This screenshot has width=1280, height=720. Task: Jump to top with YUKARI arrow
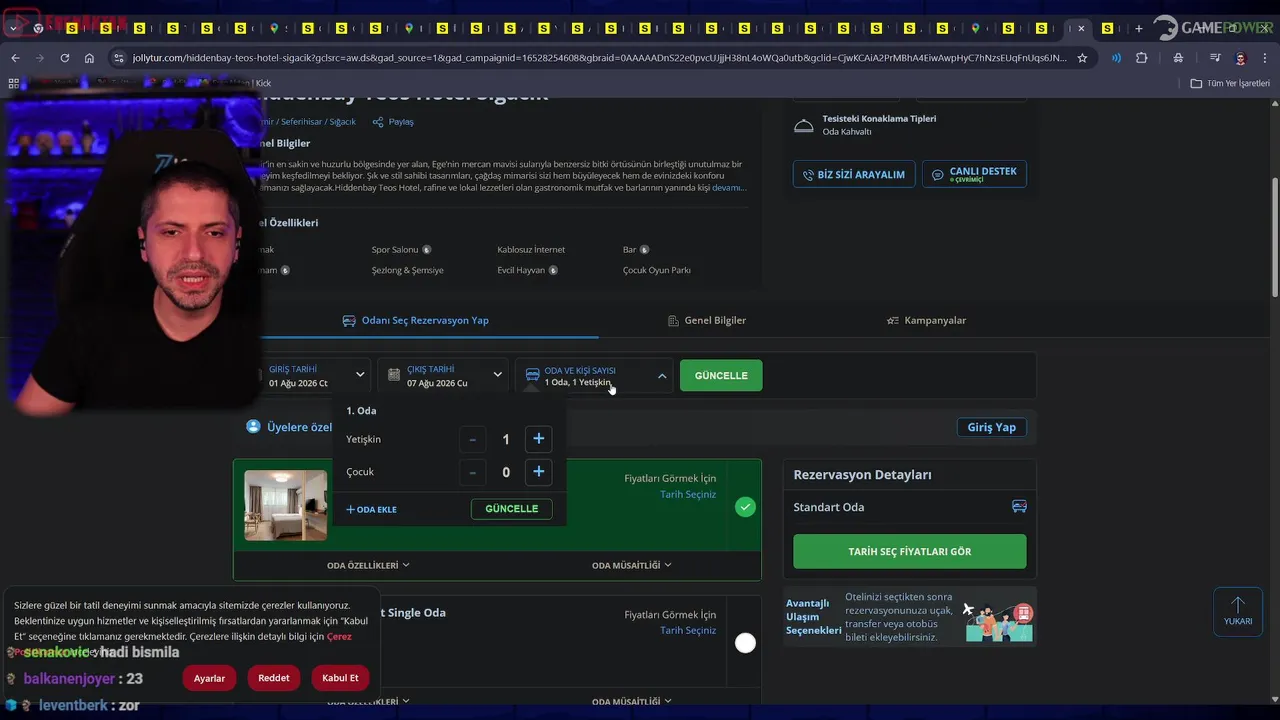[1238, 611]
